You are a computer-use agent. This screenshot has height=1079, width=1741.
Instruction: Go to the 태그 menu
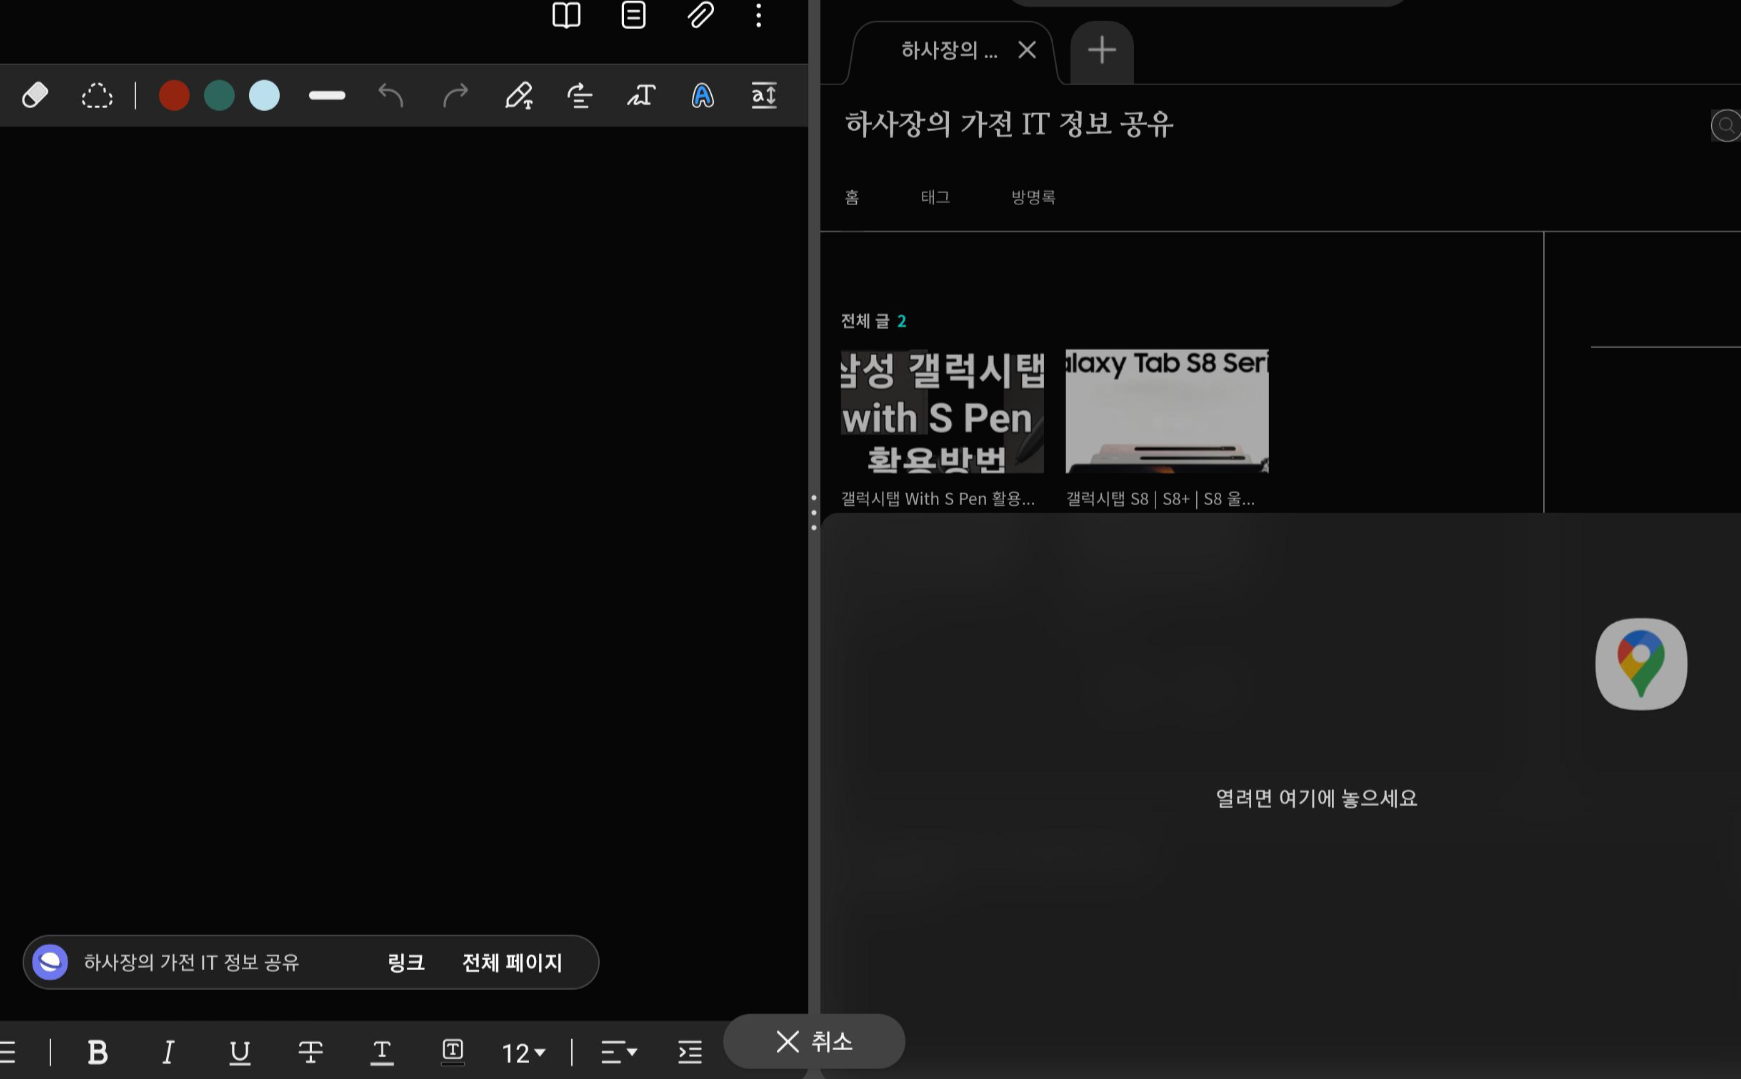coord(935,197)
